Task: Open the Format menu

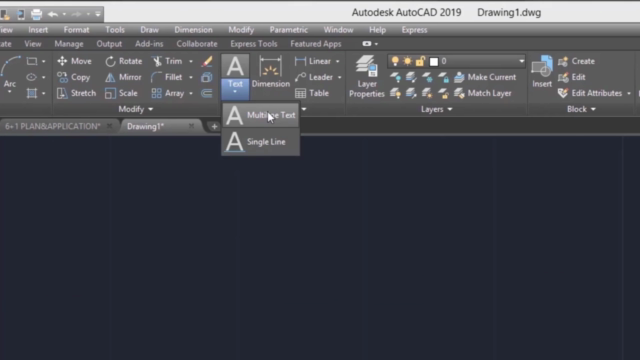Action: (76, 30)
